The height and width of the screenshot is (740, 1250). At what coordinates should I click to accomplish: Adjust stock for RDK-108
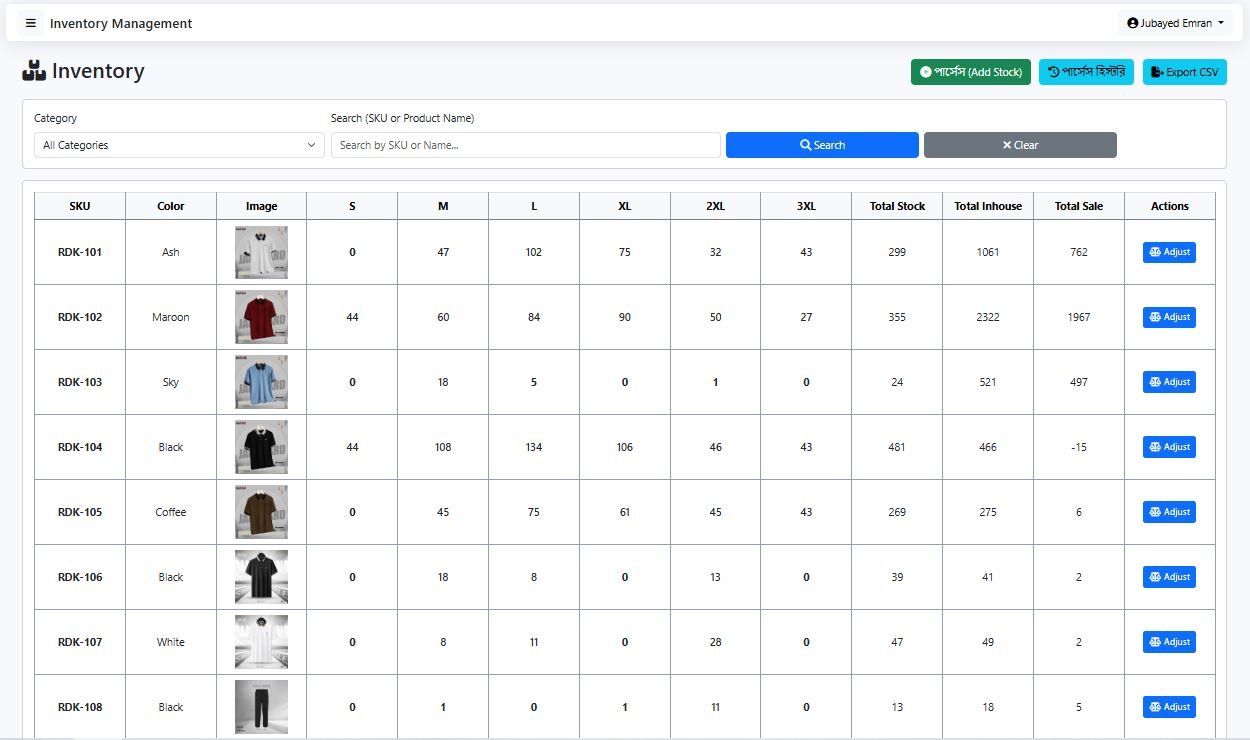[1169, 707]
